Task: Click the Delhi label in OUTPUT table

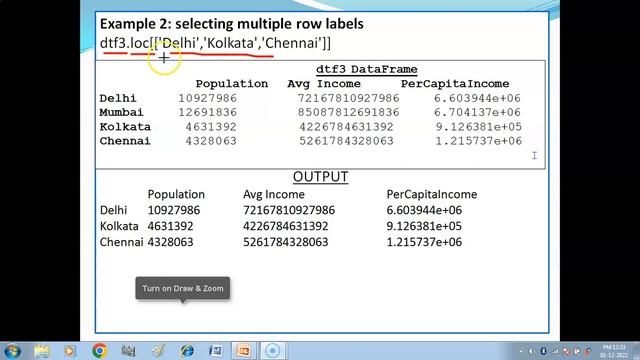Action: point(113,210)
